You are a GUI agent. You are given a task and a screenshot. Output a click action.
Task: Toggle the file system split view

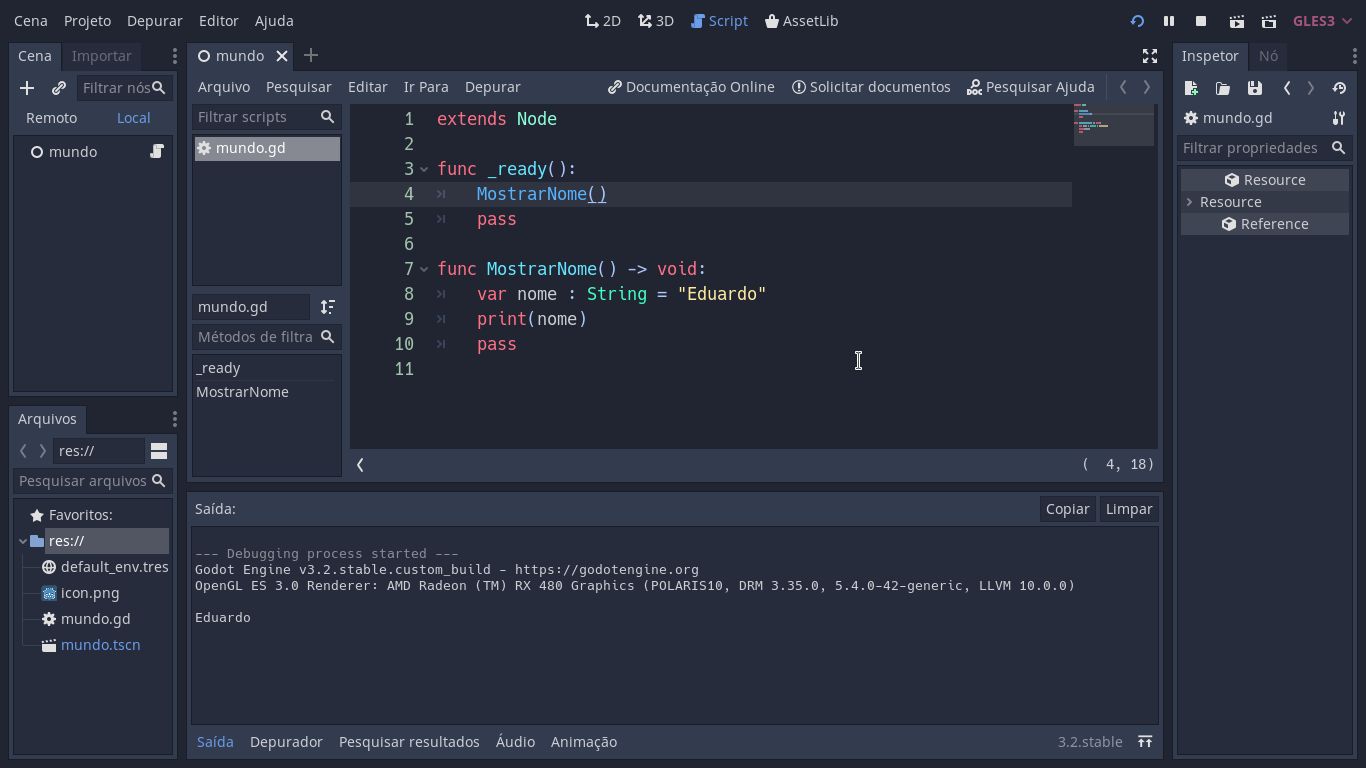tap(159, 451)
